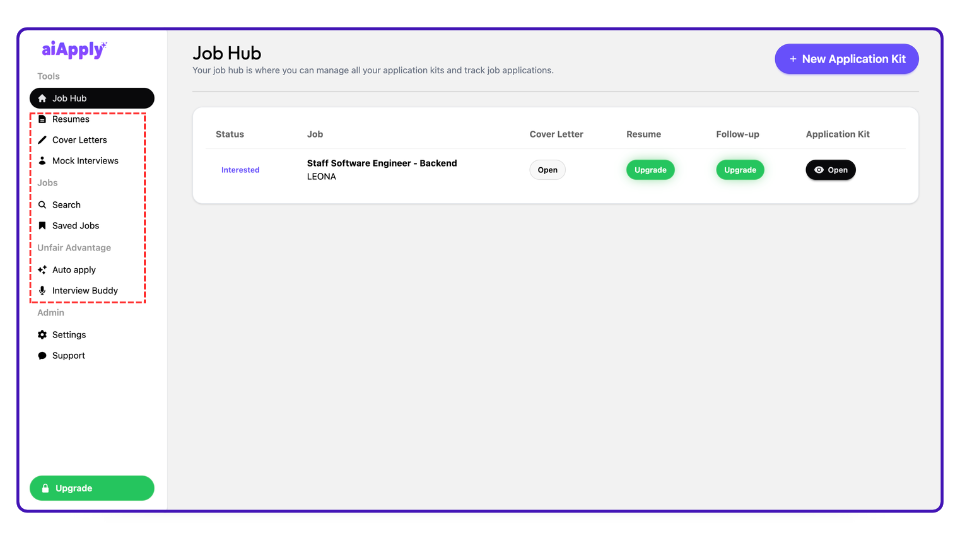960x540 pixels.
Task: Click the Mock Interviews person icon
Action: (x=42, y=160)
